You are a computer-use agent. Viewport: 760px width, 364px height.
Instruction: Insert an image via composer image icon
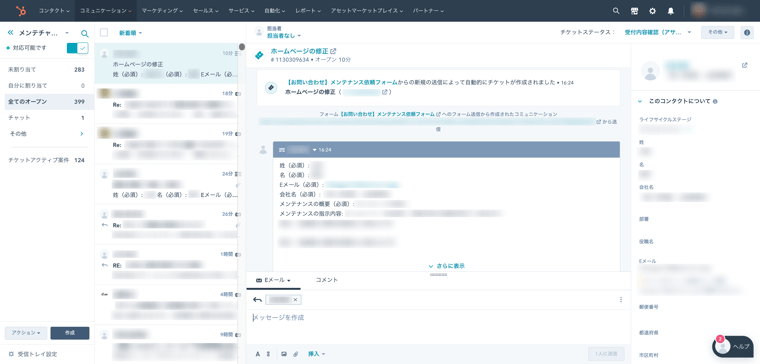click(x=284, y=354)
